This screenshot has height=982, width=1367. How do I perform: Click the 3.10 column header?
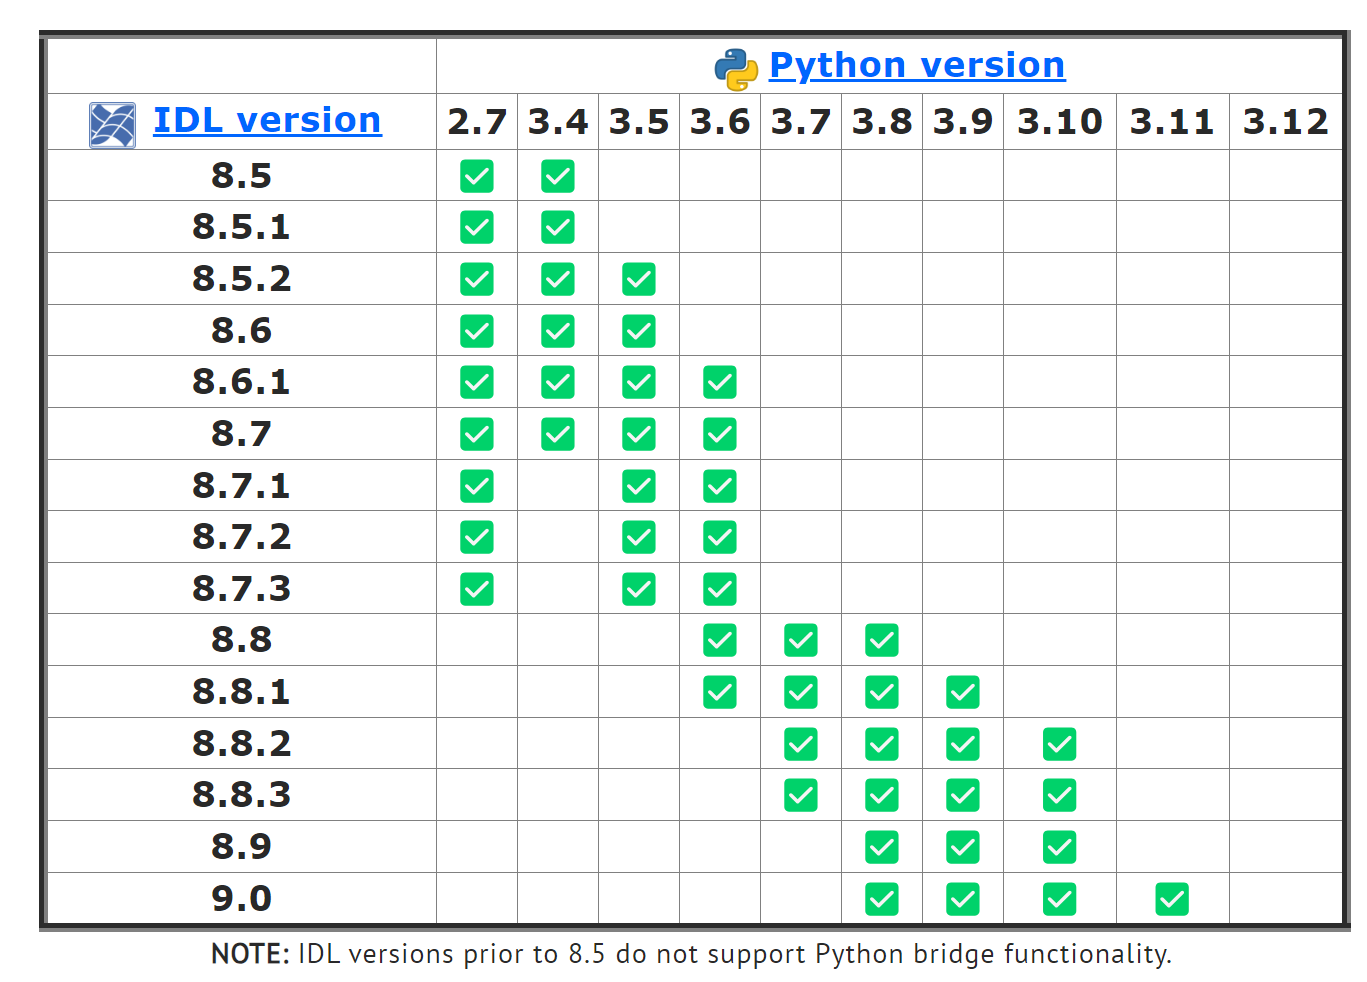[1060, 122]
